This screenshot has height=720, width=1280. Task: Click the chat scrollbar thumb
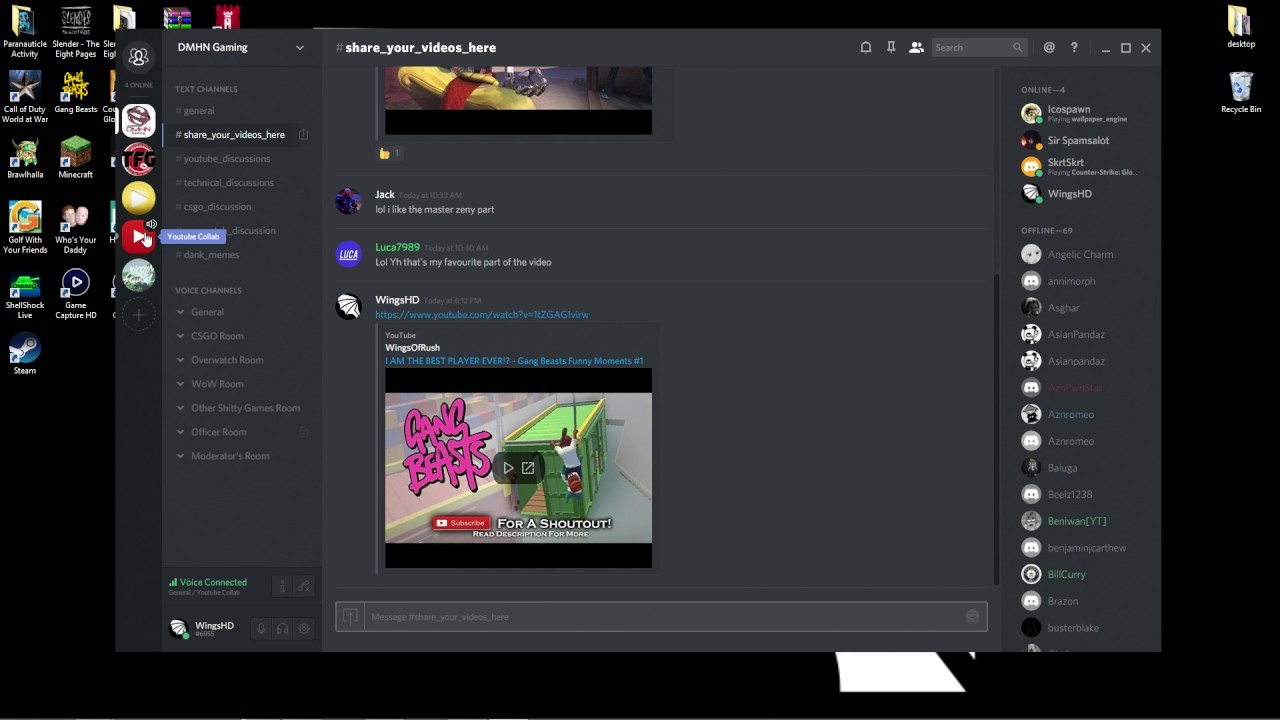point(994,428)
